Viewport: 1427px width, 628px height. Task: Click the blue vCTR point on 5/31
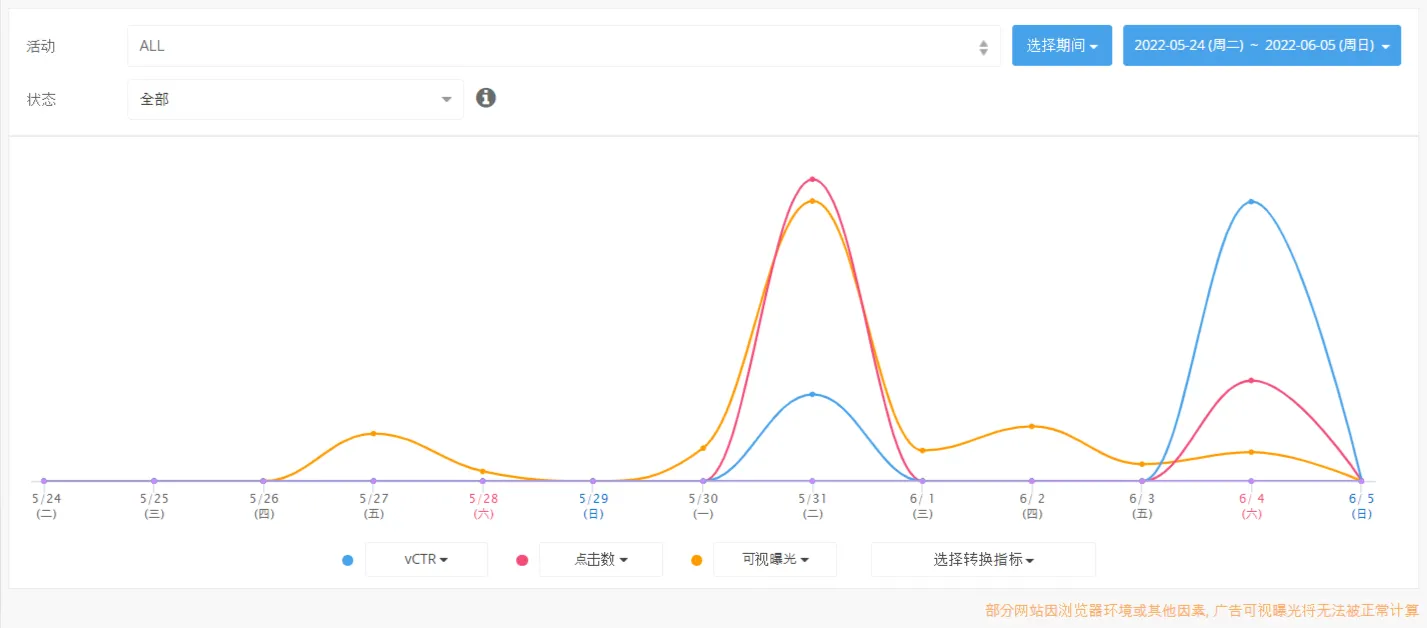click(812, 394)
